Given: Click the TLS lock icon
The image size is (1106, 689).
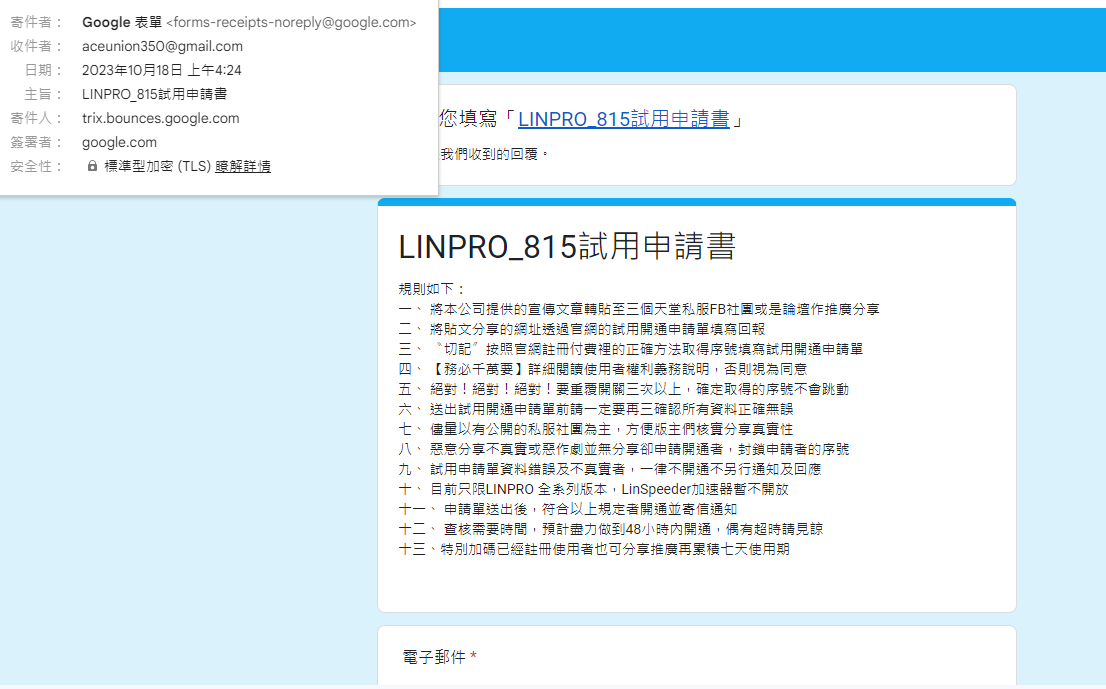Looking at the screenshot, I should click(92, 166).
